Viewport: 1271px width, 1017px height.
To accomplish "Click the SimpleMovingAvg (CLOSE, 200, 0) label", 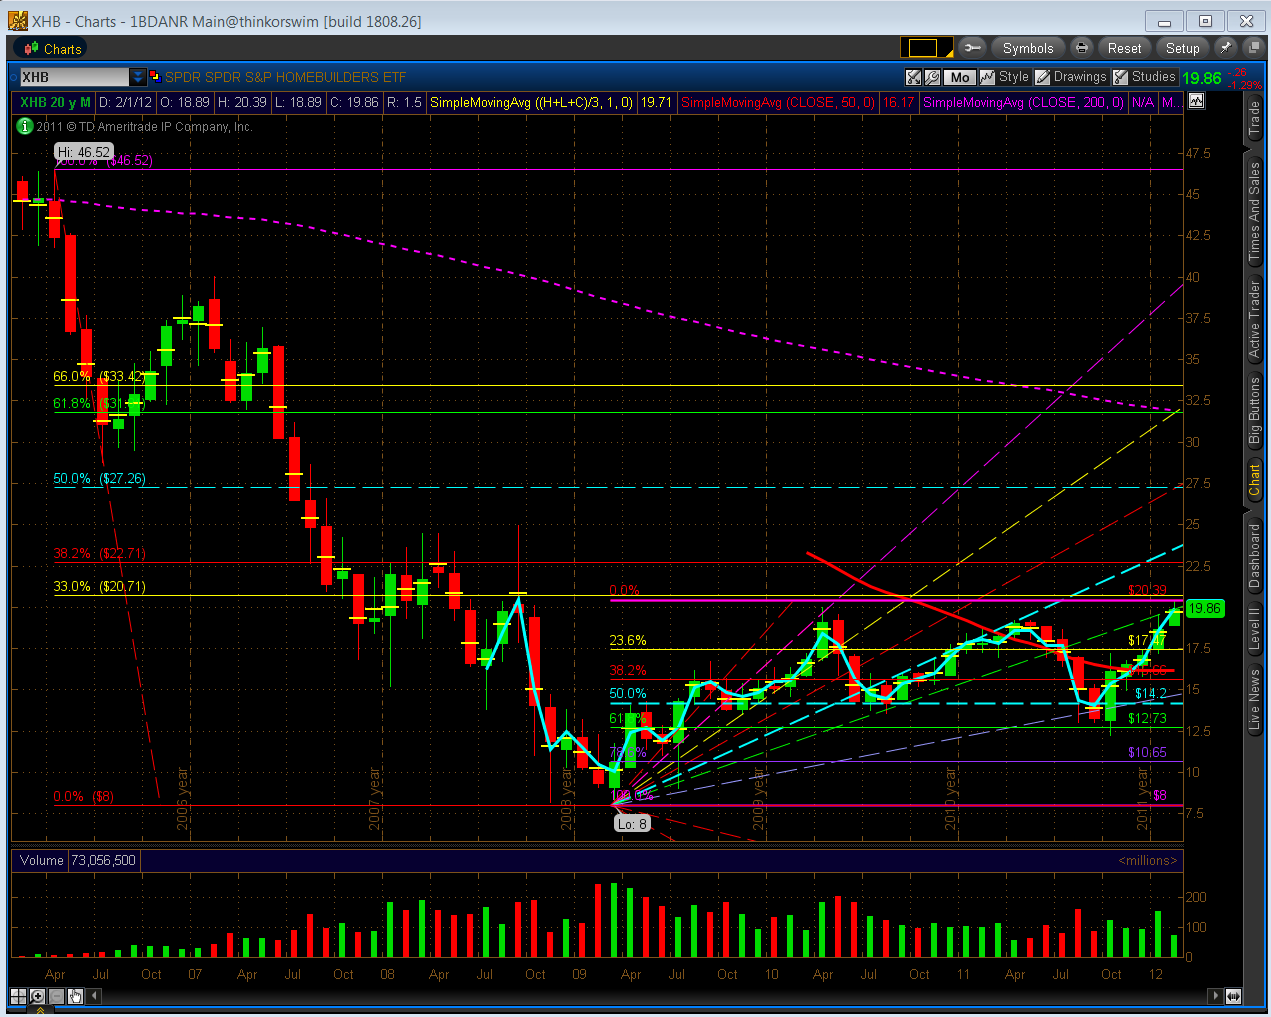I will tap(1023, 102).
